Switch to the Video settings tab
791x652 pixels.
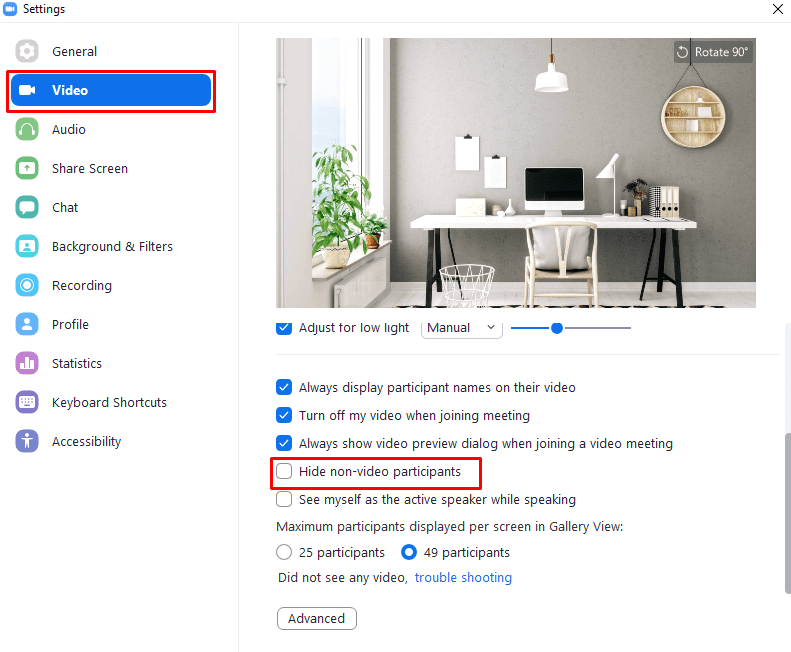point(111,90)
